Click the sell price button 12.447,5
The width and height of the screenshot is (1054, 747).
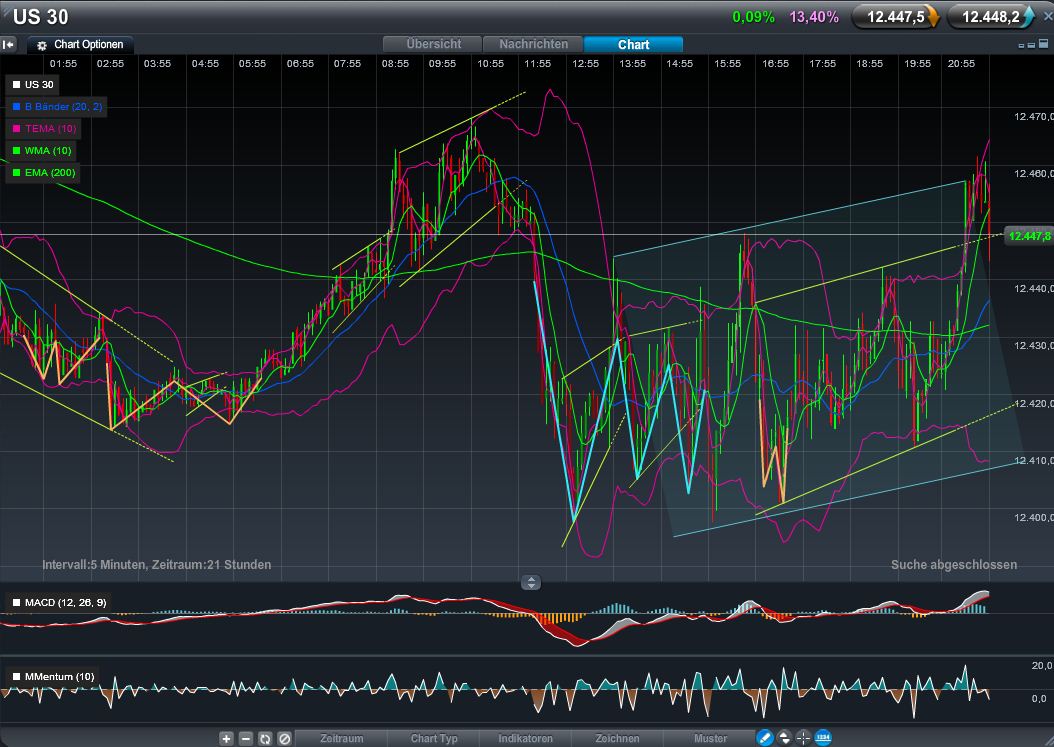point(894,16)
